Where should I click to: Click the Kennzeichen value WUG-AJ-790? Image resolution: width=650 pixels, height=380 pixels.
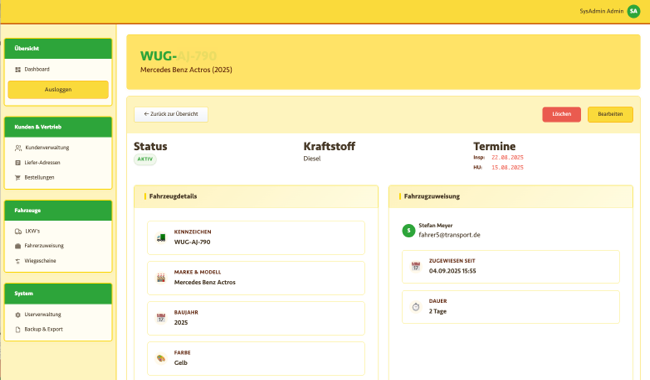pos(192,242)
